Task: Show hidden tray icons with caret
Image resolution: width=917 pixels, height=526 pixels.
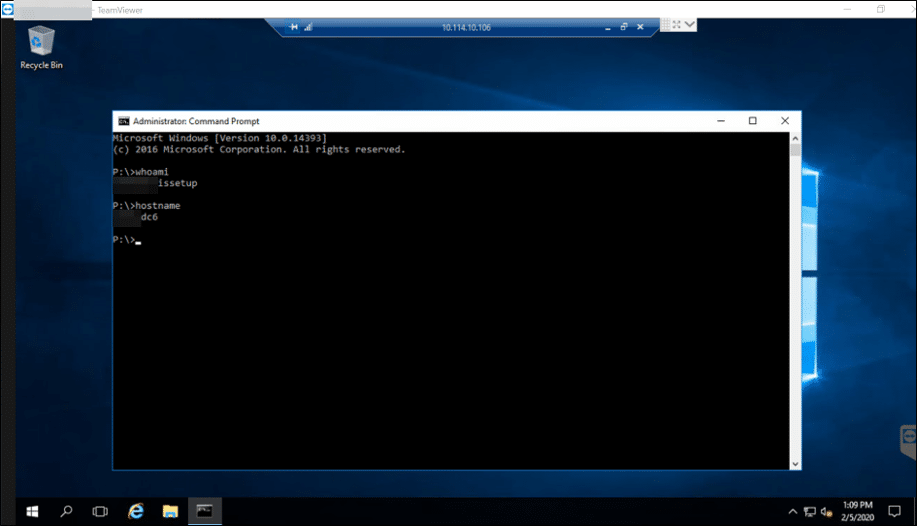Action: [x=793, y=510]
